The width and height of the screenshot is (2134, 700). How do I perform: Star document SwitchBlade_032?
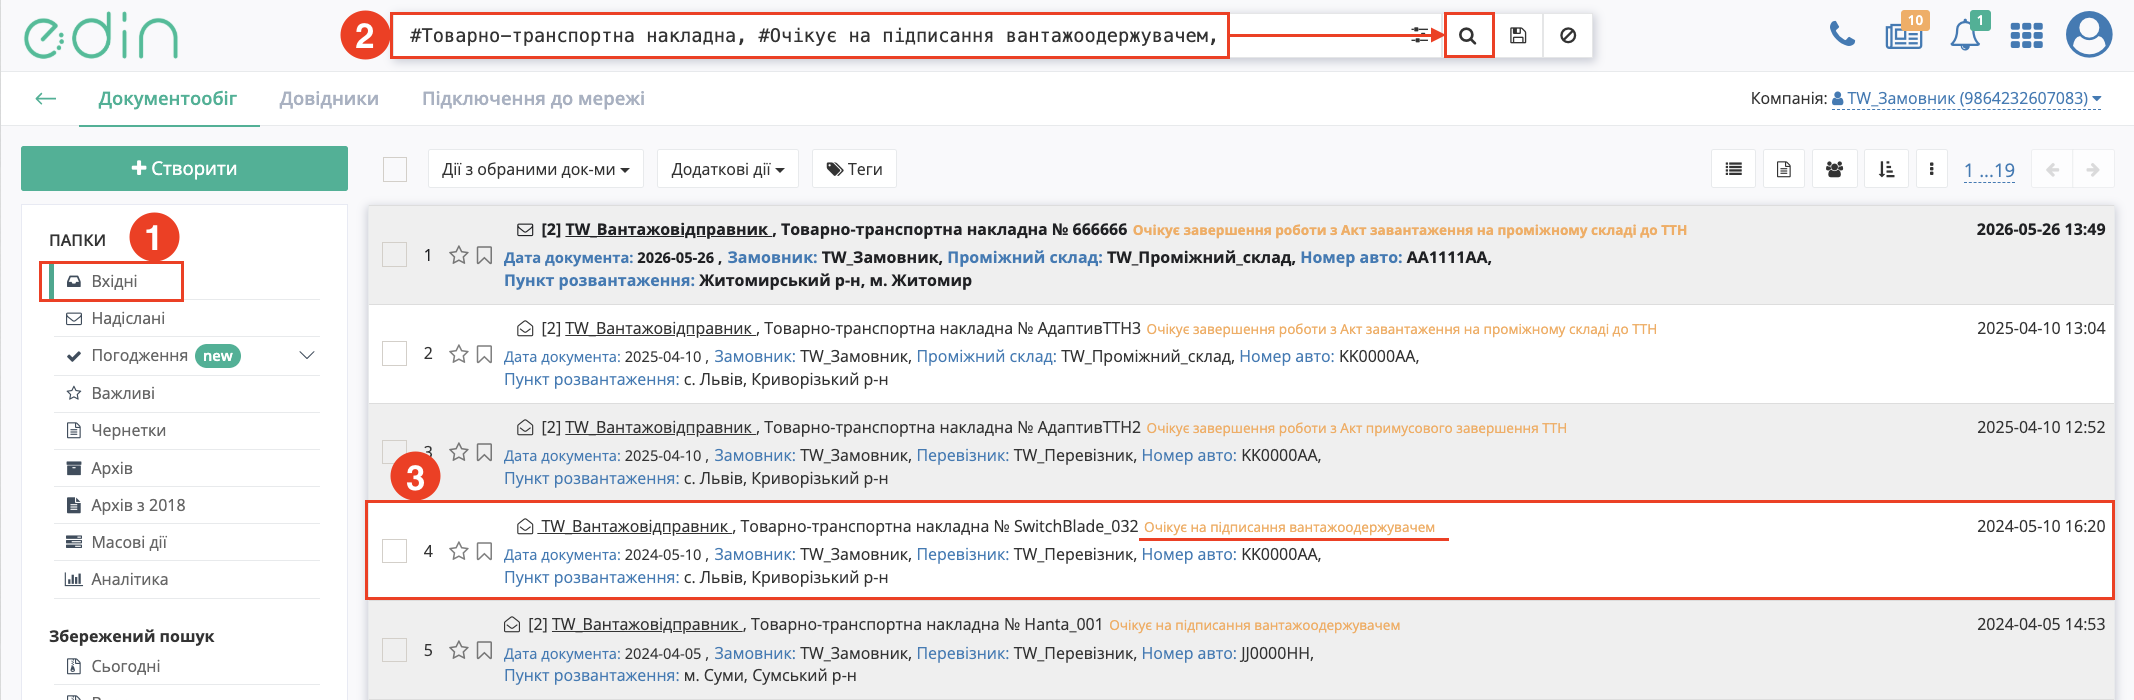tap(459, 551)
